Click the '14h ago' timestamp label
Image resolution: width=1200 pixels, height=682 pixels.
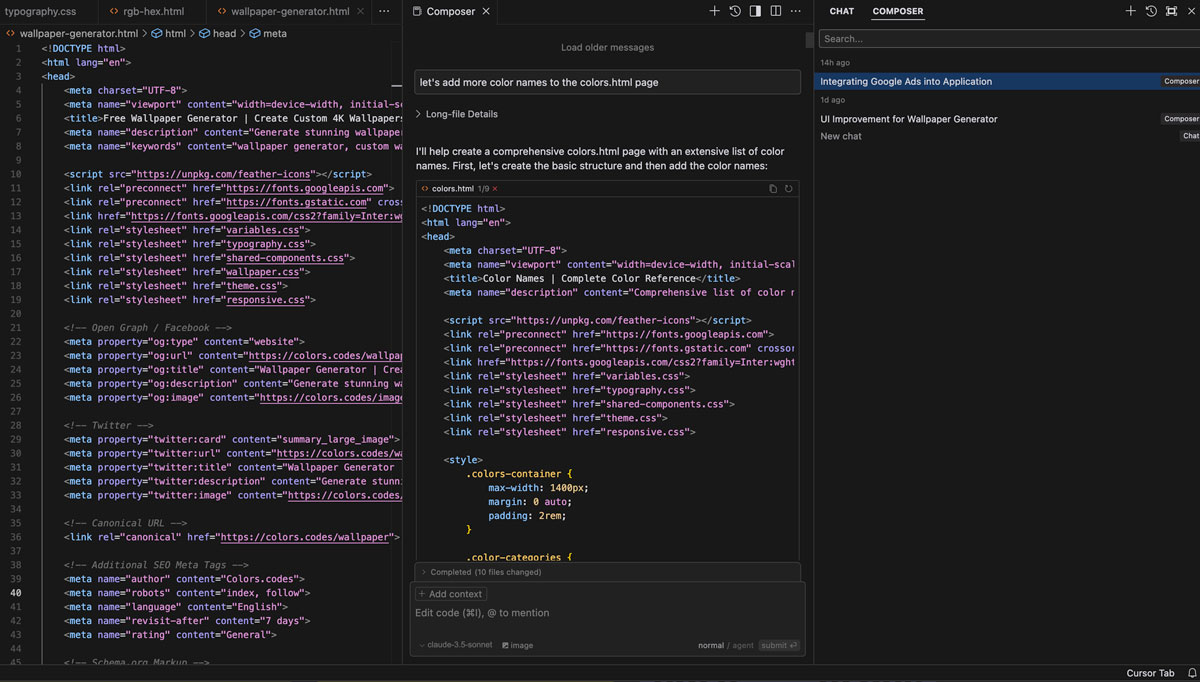coord(835,63)
